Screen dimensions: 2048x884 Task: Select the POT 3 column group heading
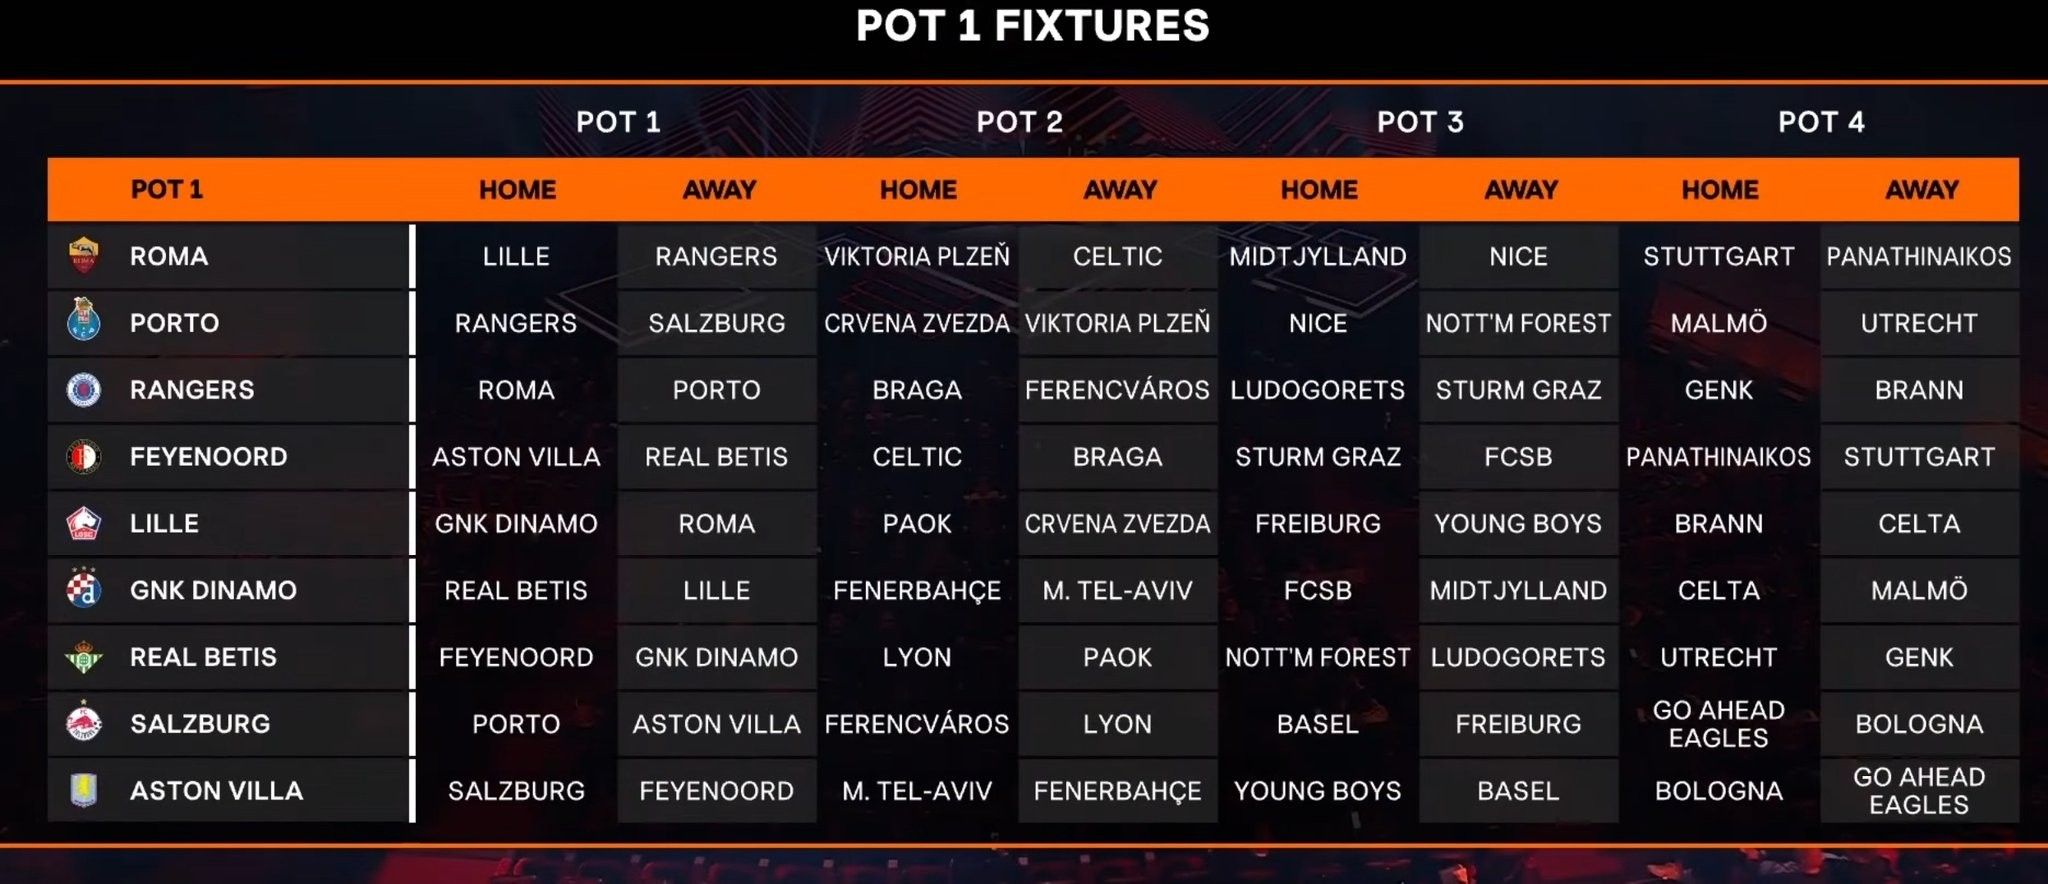[1419, 122]
